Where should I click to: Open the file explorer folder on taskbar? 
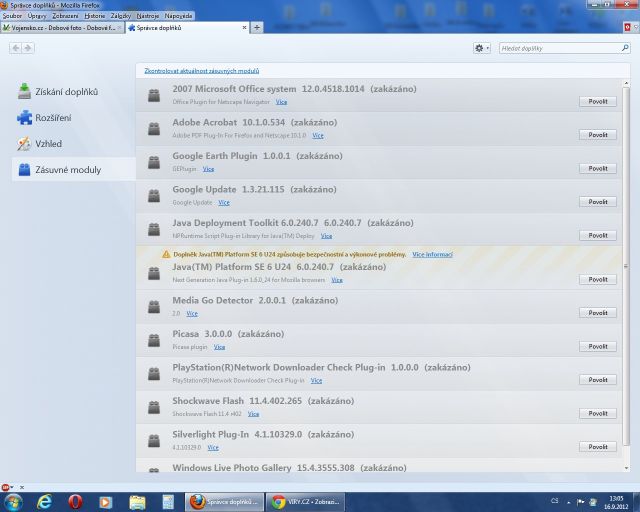click(x=137, y=502)
